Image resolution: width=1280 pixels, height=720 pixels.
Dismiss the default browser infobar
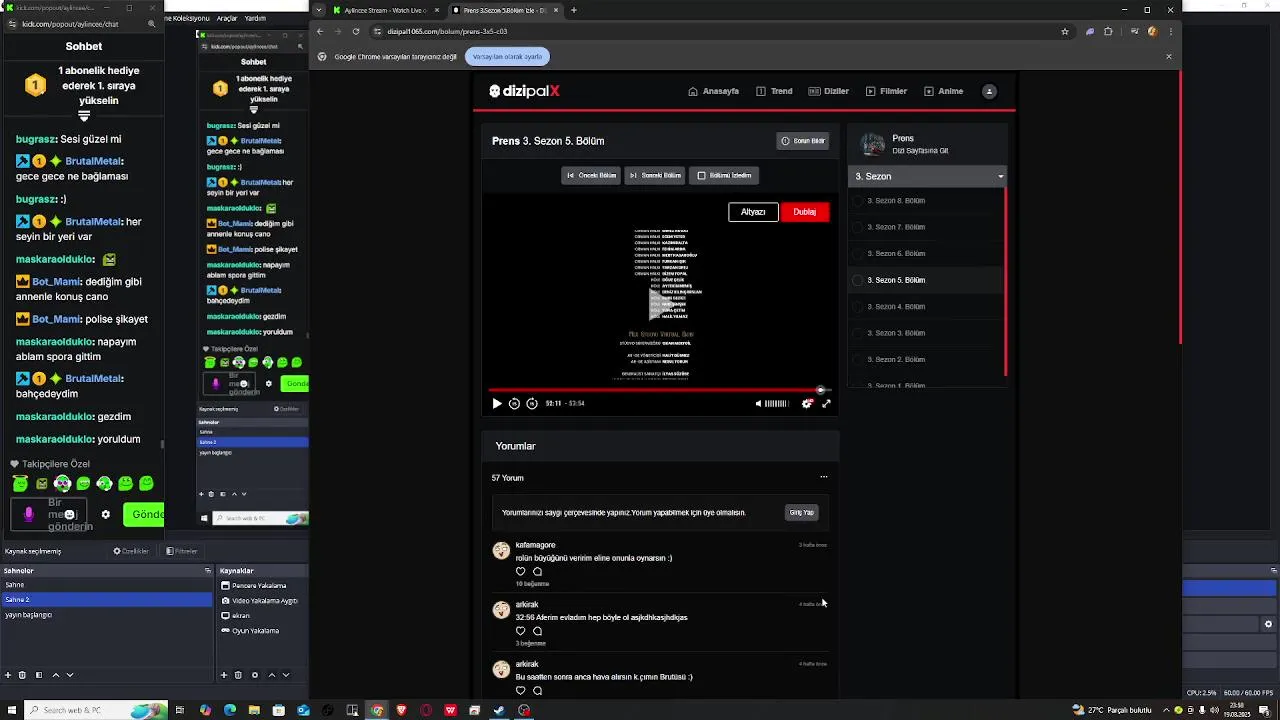click(x=1168, y=56)
